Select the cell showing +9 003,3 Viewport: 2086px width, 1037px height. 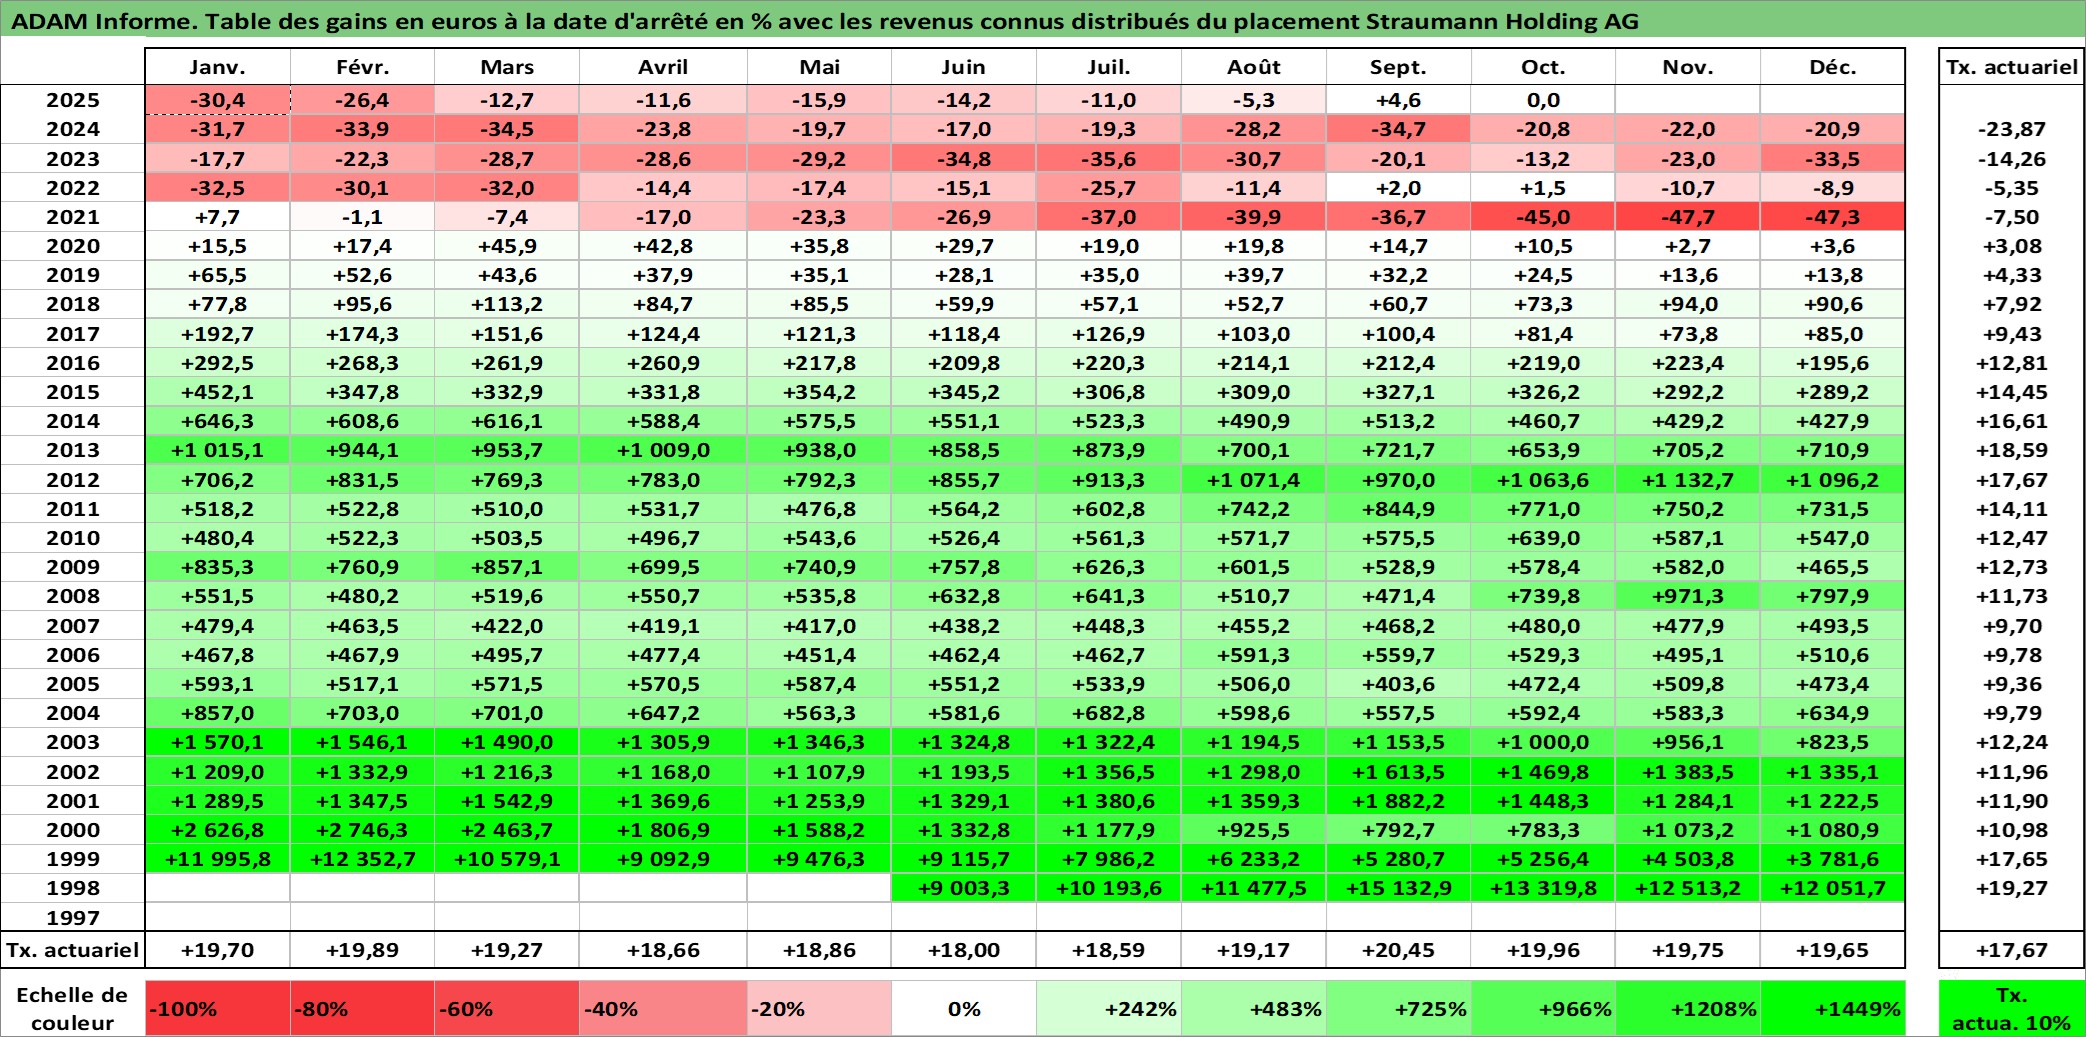pyautogui.click(x=963, y=888)
